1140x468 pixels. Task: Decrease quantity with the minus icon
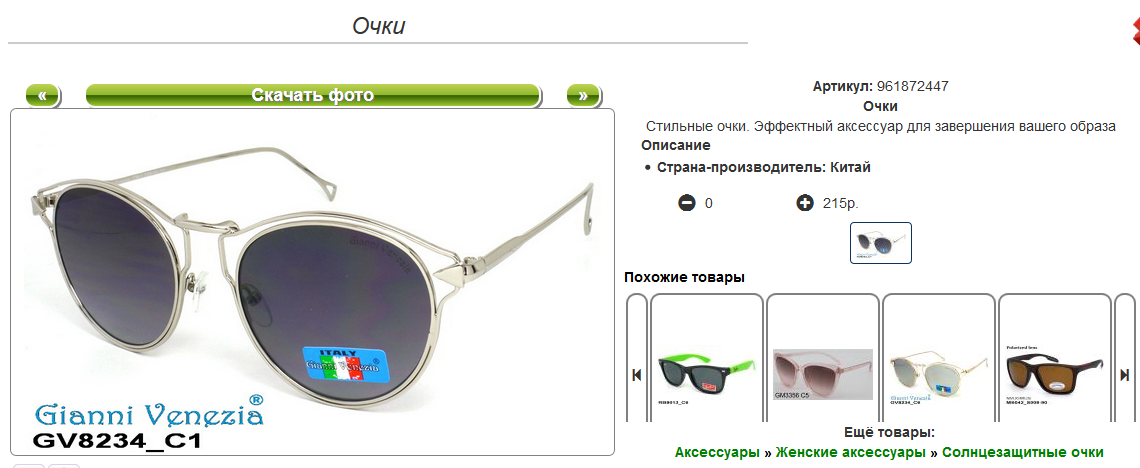[687, 203]
